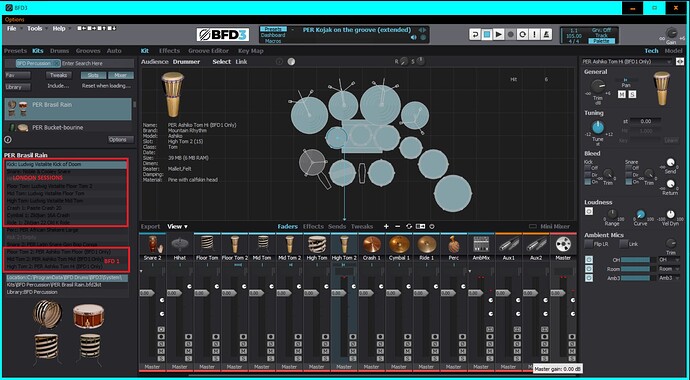The image size is (690, 380).
Task: Click the Slots button
Action: tap(93, 75)
